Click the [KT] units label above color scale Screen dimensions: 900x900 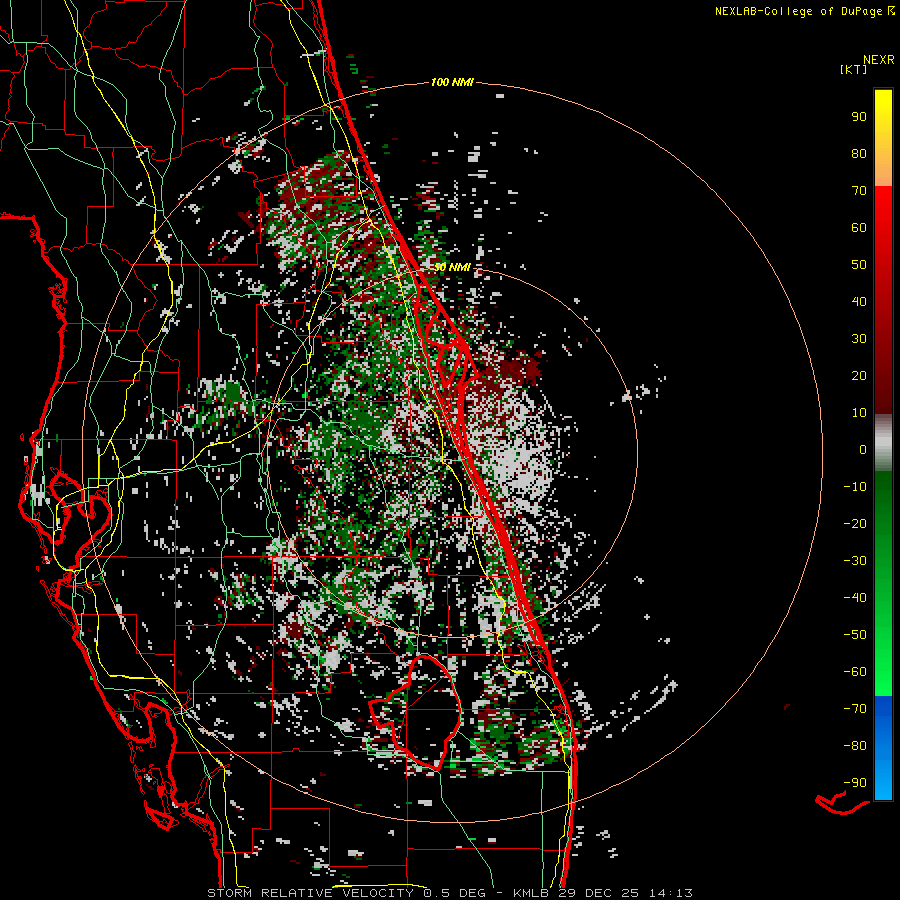[853, 69]
